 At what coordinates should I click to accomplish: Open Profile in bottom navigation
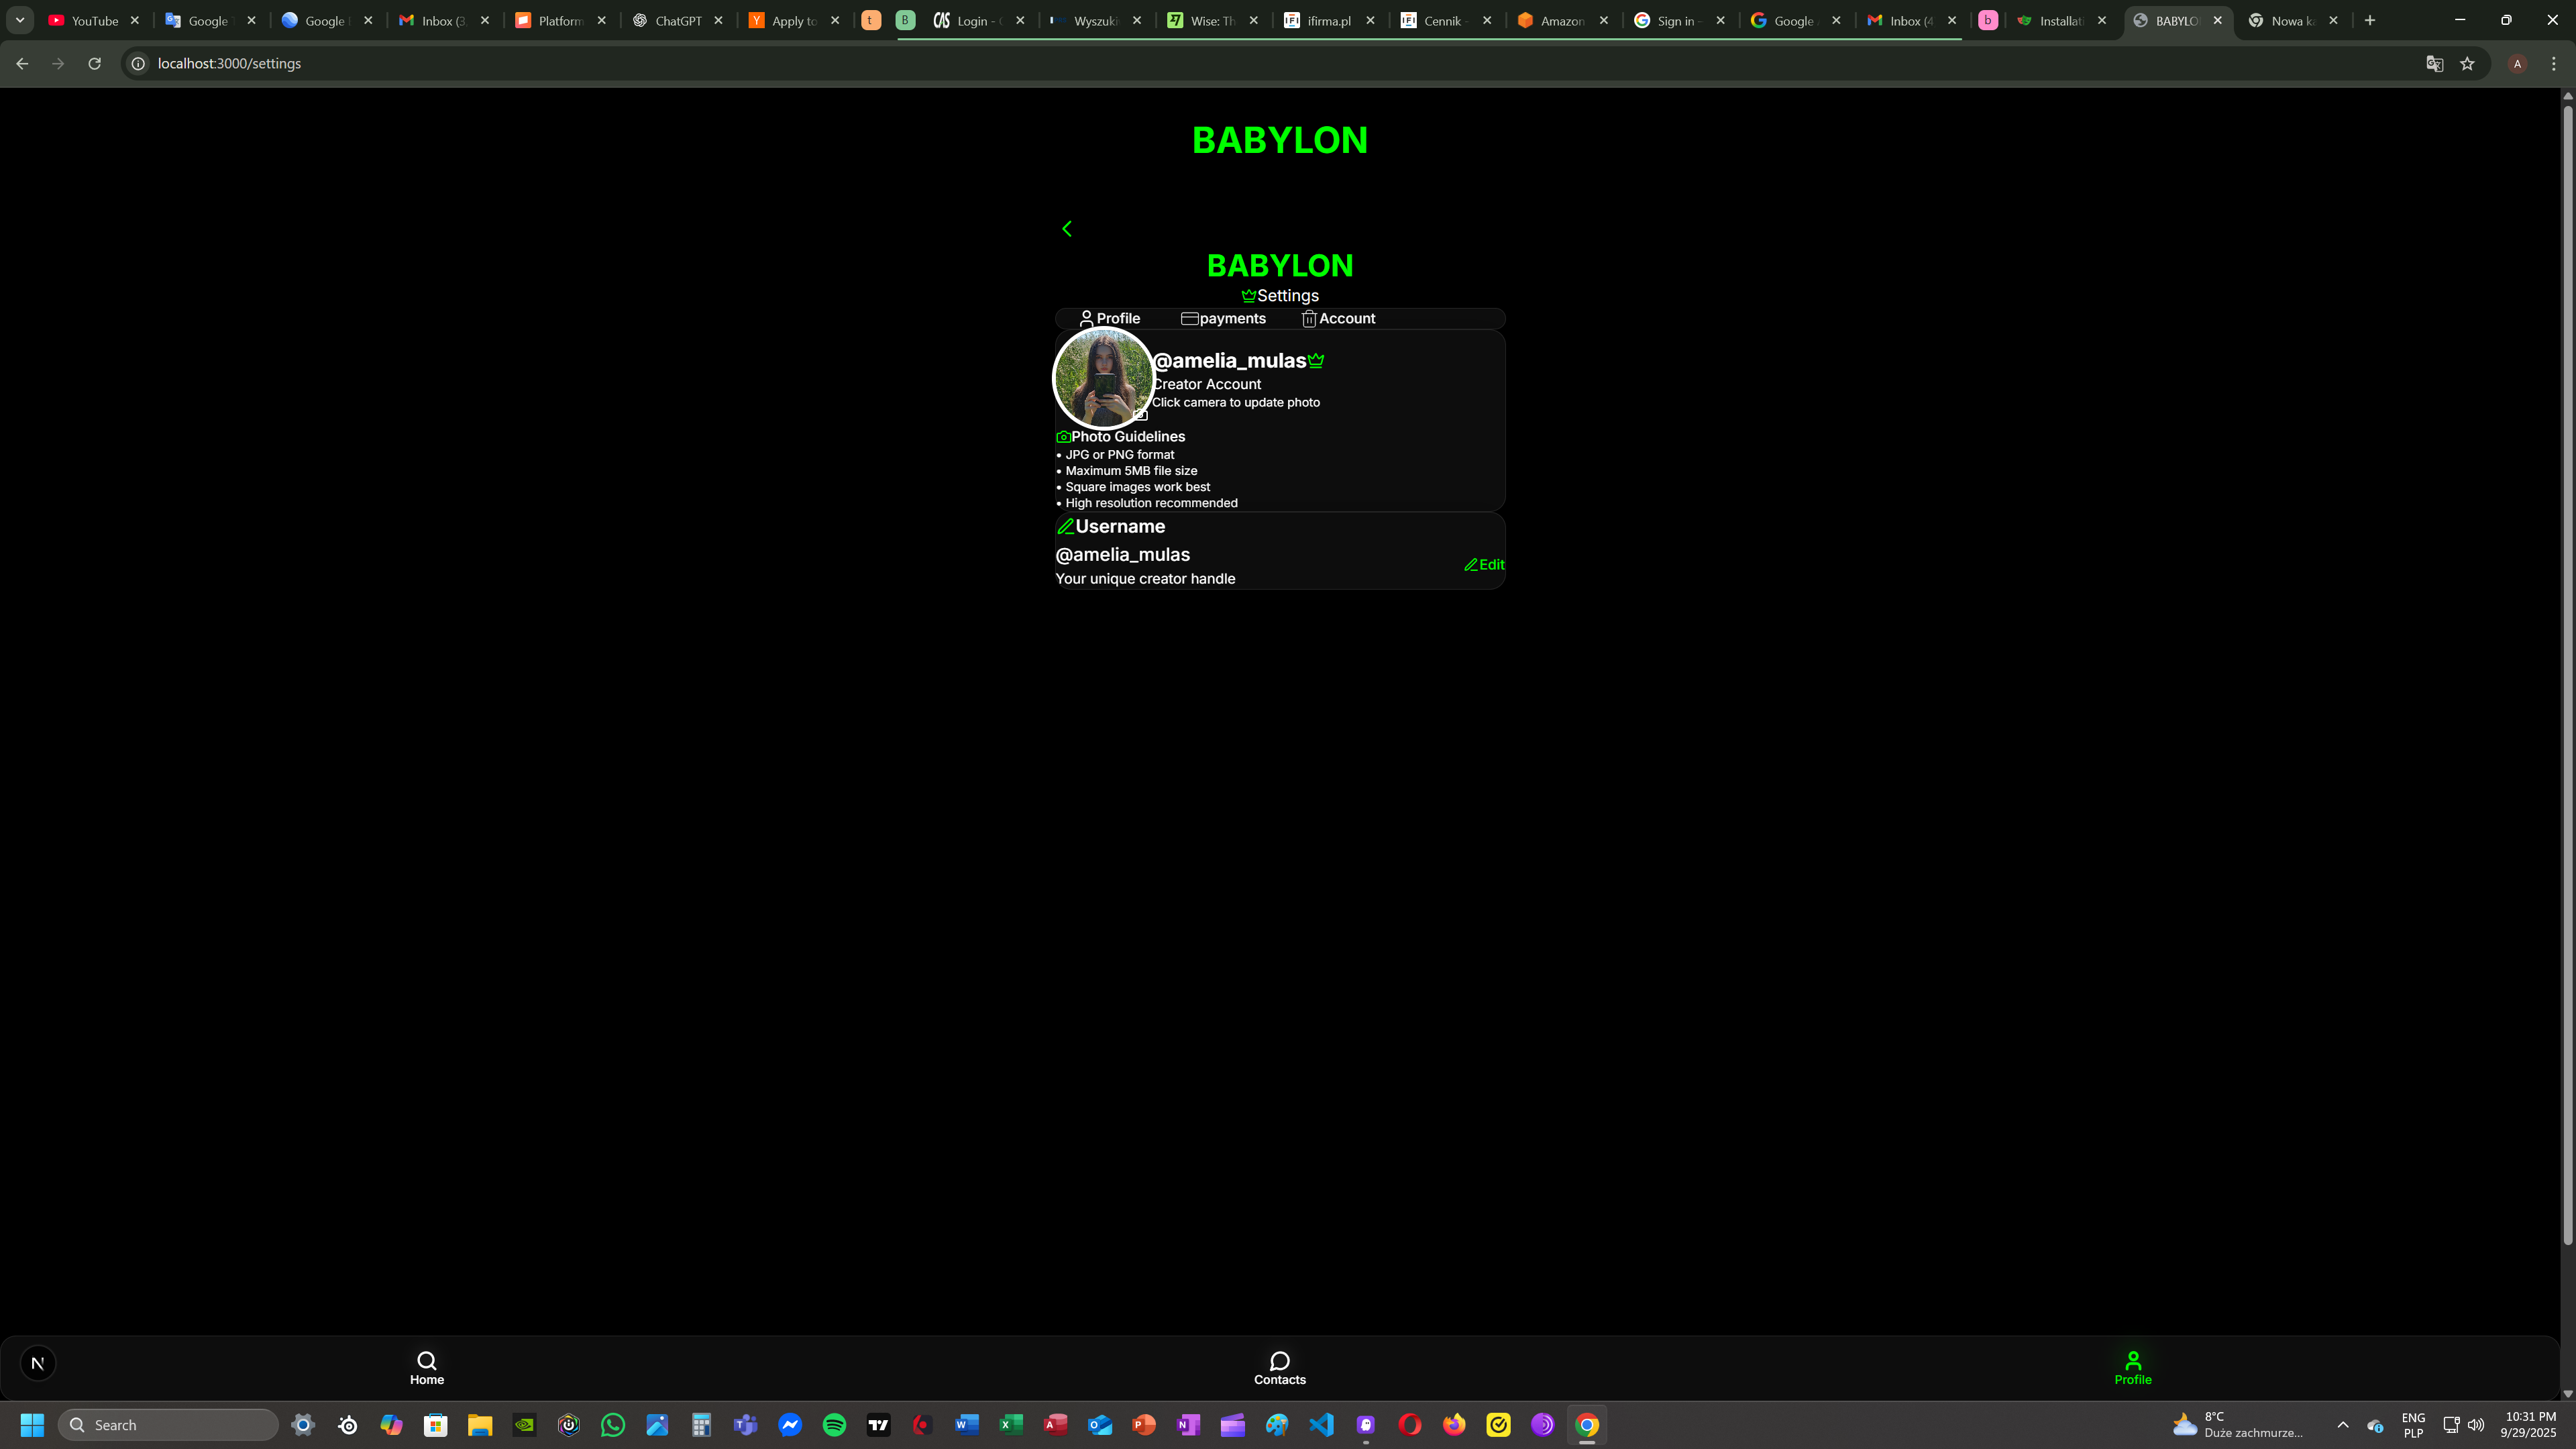pos(2132,1368)
